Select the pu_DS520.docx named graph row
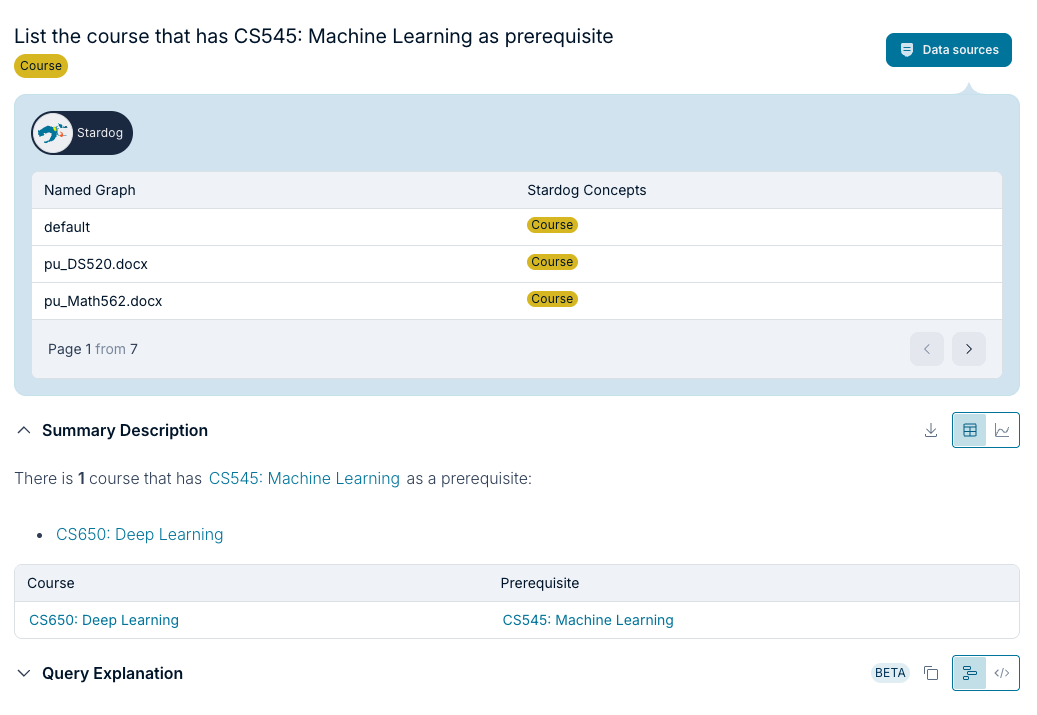The image size is (1037, 715). (96, 264)
